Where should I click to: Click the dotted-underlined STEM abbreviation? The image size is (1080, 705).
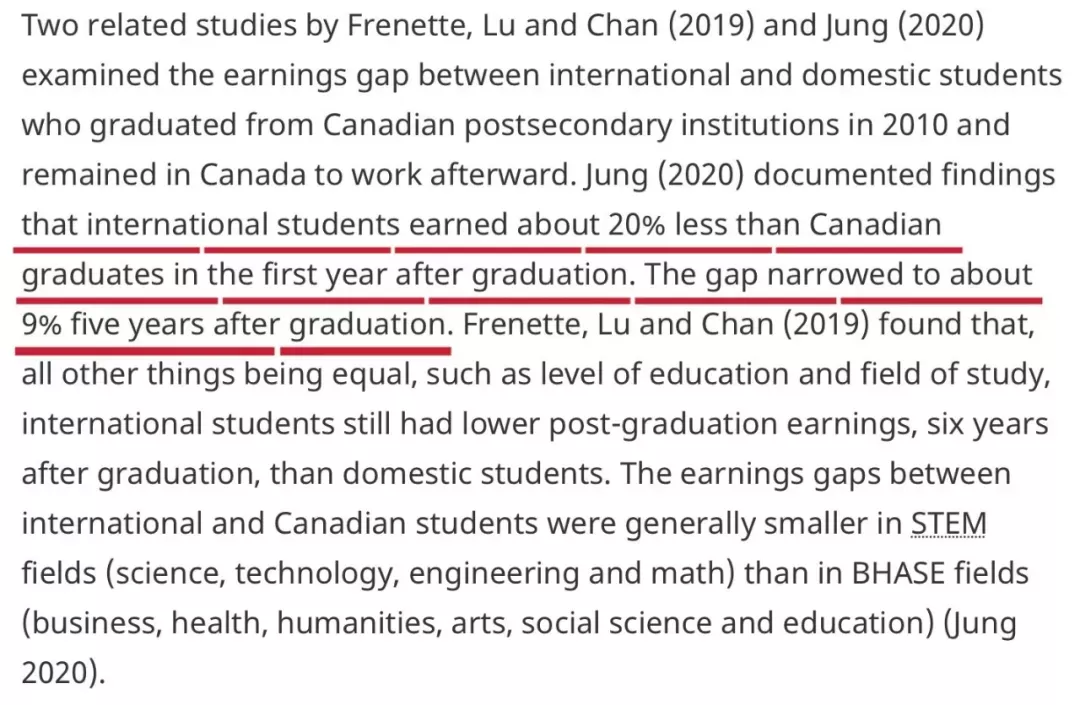tap(948, 524)
